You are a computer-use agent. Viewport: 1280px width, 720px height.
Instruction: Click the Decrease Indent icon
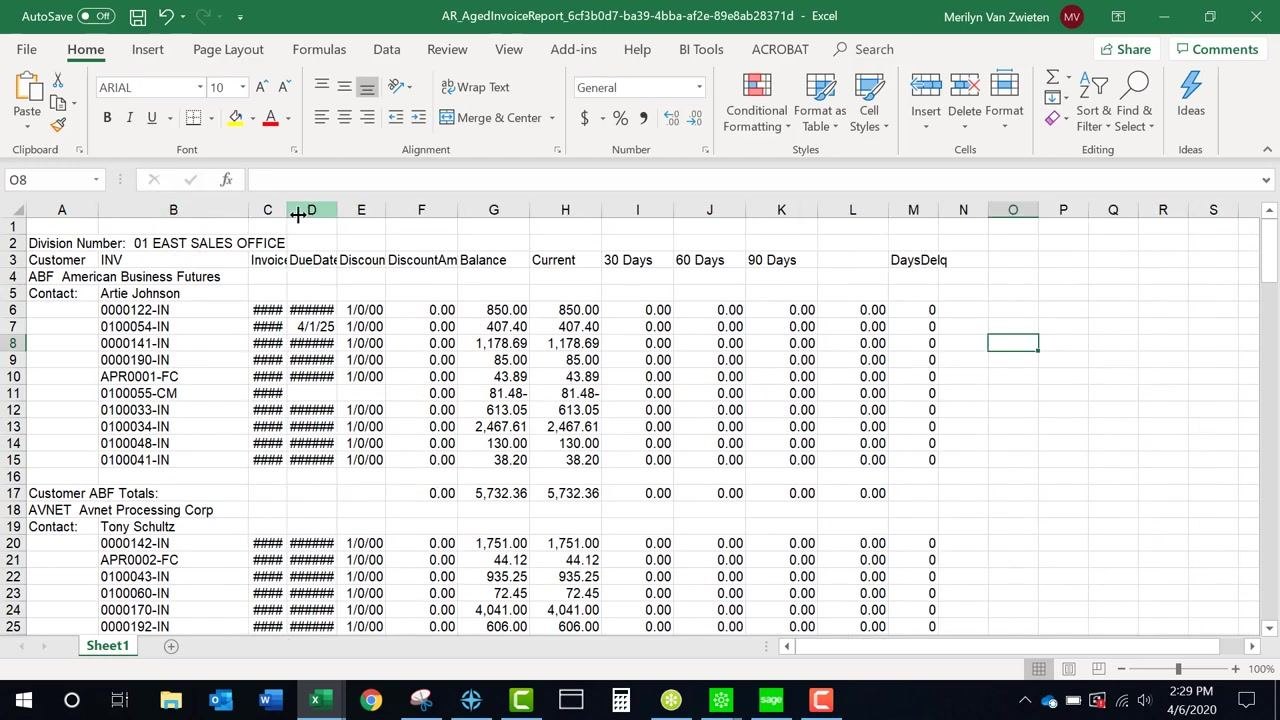395,118
